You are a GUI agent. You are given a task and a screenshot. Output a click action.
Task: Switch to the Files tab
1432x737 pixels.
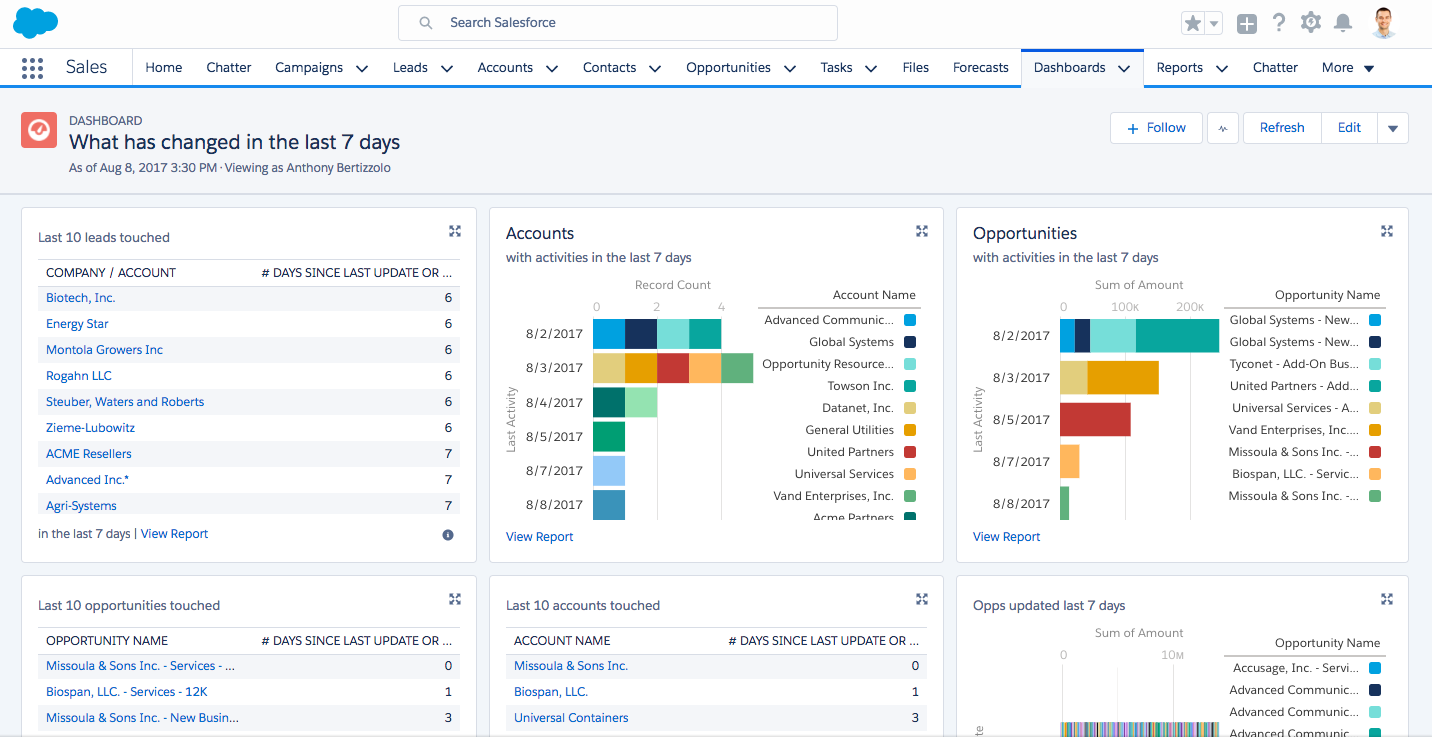(915, 68)
